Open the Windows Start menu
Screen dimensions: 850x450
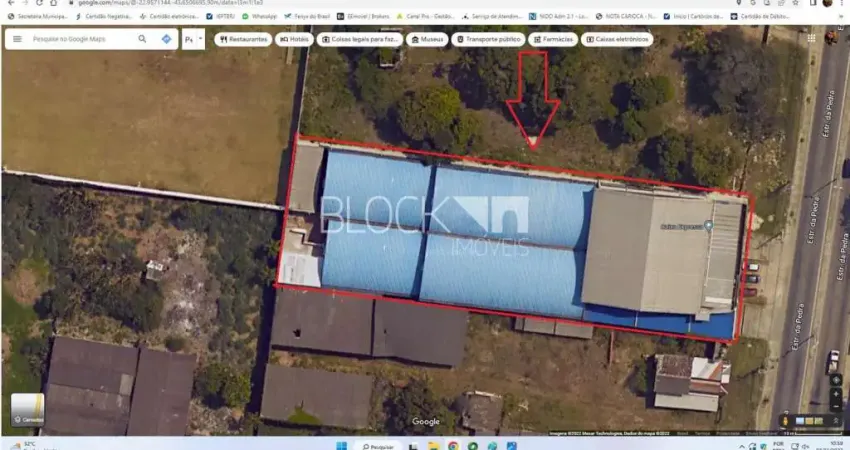341,446
